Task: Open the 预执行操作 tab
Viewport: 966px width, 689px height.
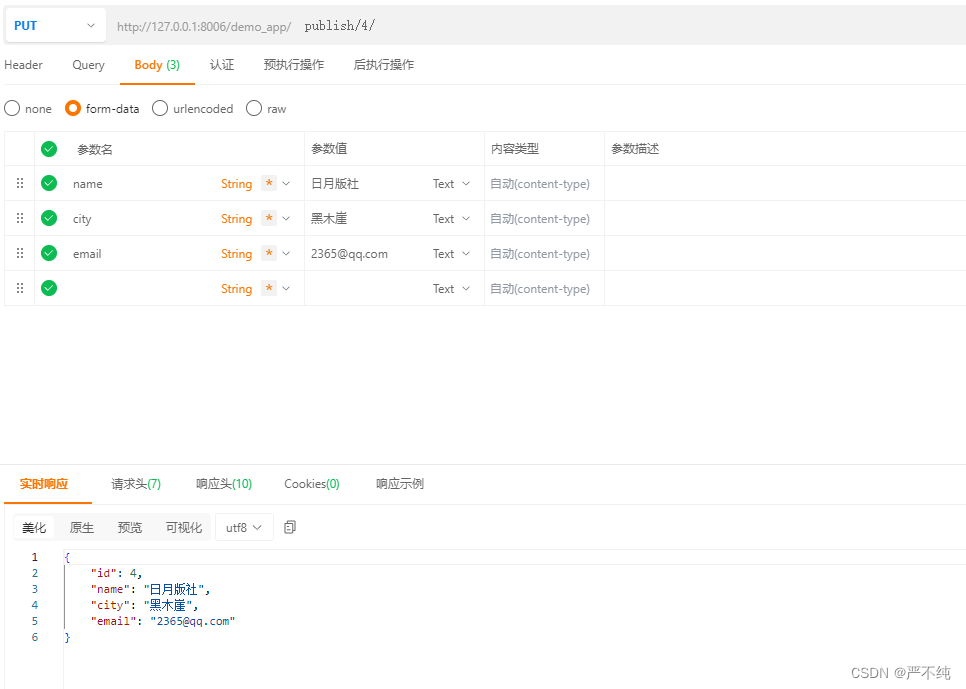Action: click(x=294, y=65)
